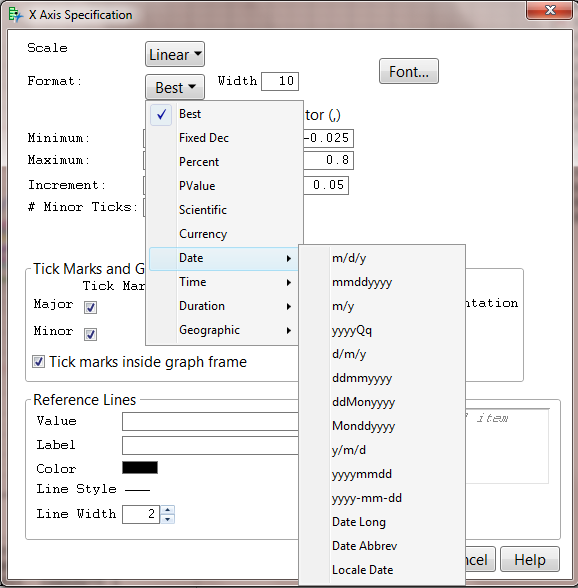Click the Reference Lines Label field
The image size is (578, 588).
click(210, 446)
